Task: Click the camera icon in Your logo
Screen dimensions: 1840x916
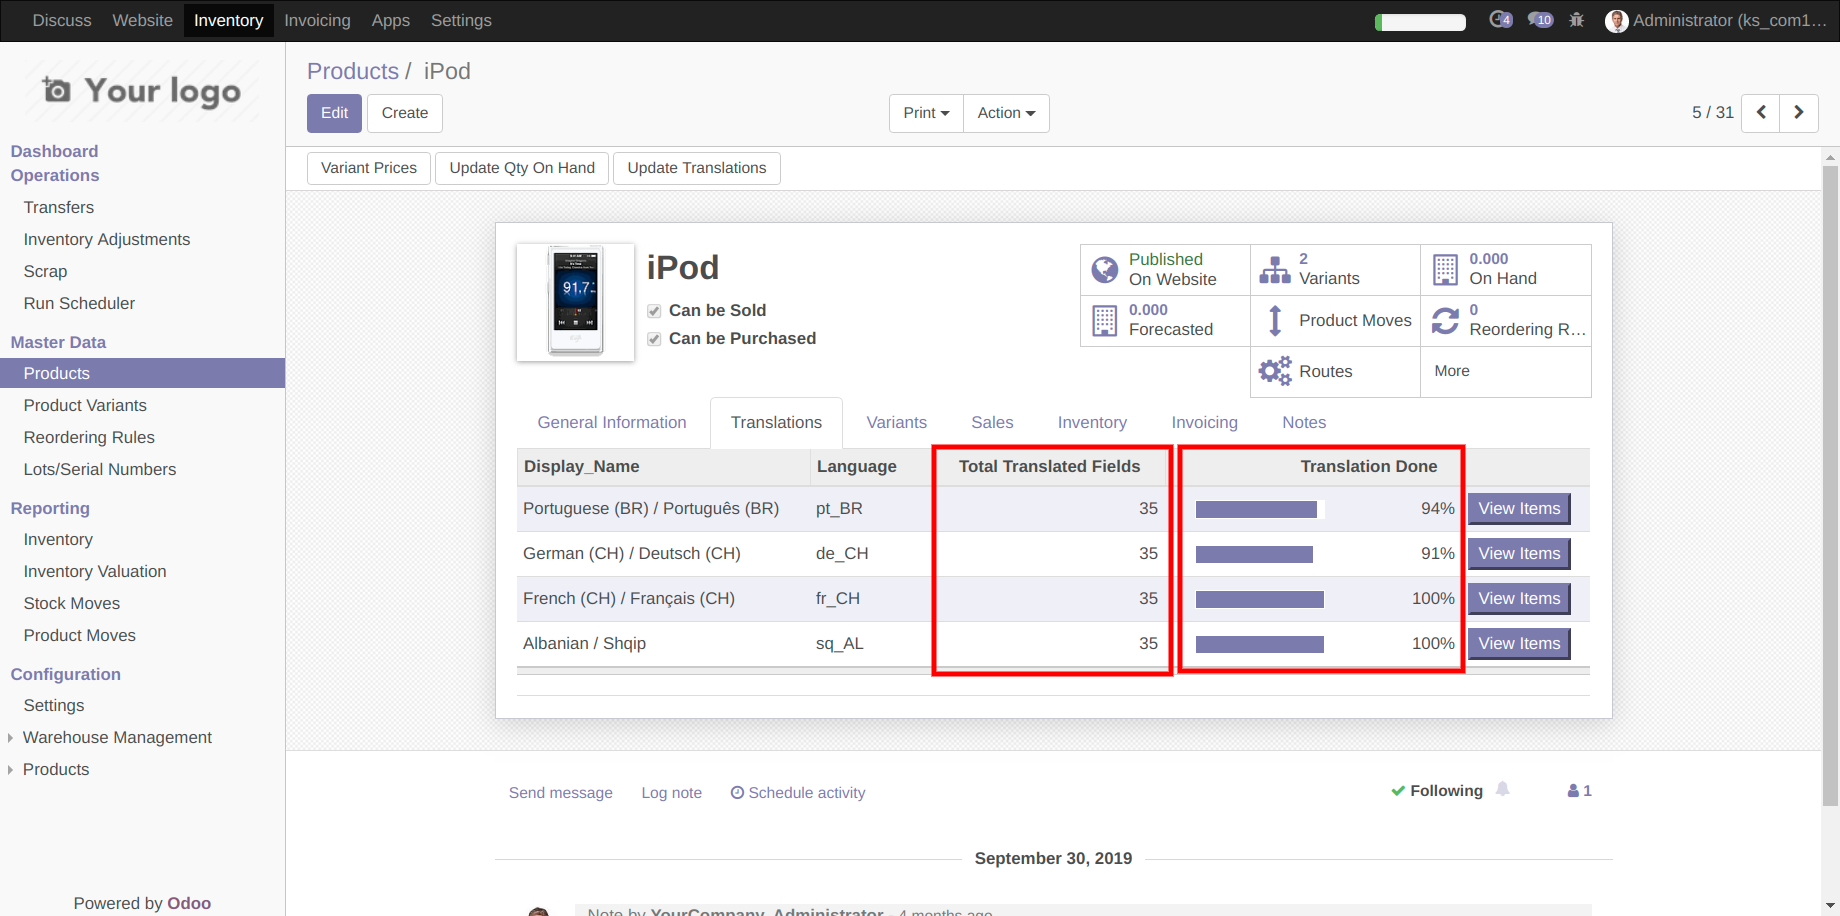Action: (x=57, y=90)
